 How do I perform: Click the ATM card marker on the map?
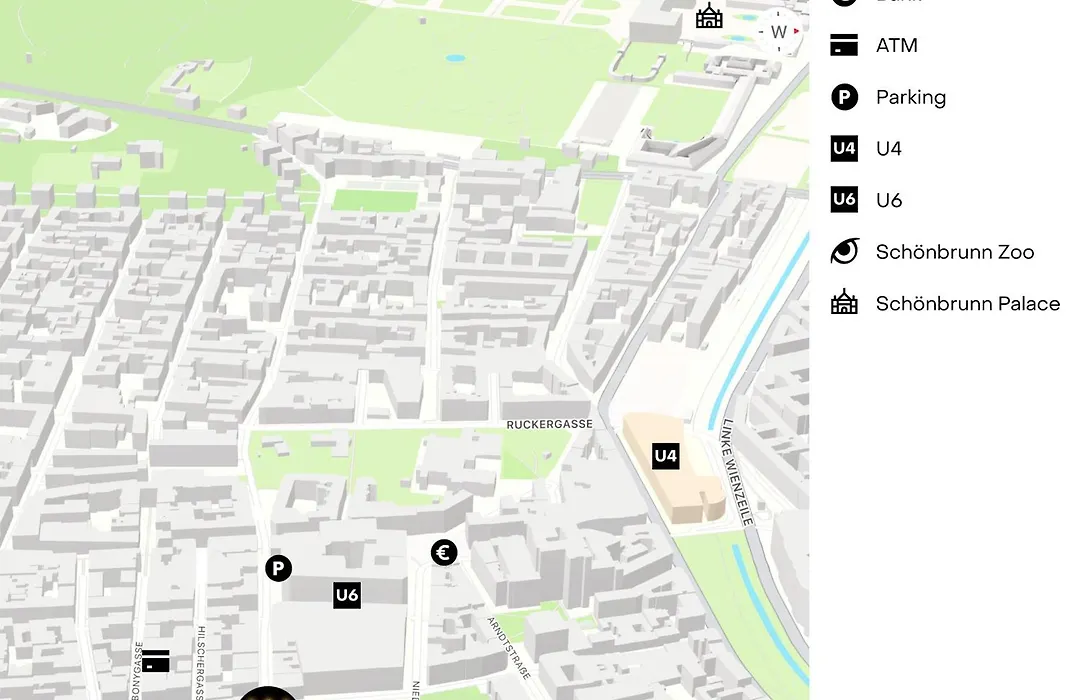(156, 661)
